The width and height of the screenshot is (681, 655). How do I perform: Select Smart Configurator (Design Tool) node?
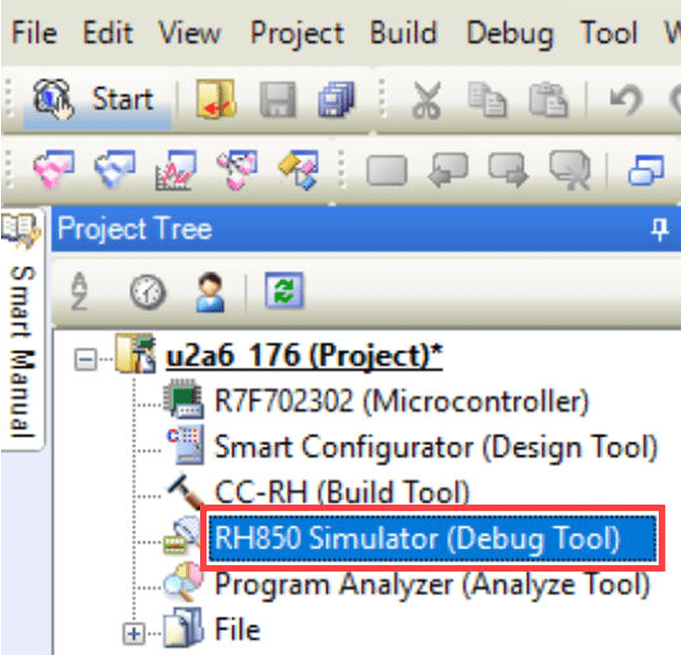[435, 447]
